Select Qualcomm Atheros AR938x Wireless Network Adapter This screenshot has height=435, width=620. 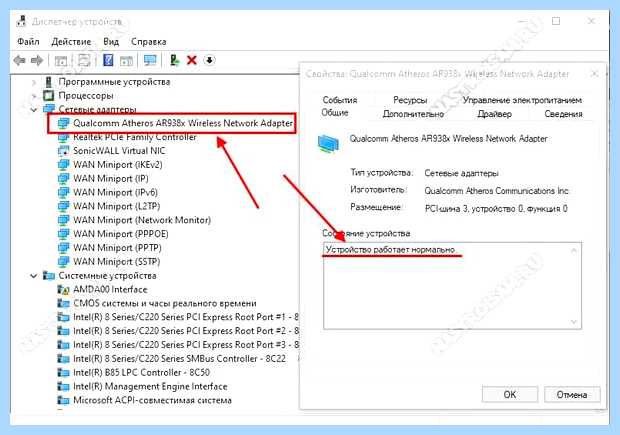pyautogui.click(x=183, y=123)
